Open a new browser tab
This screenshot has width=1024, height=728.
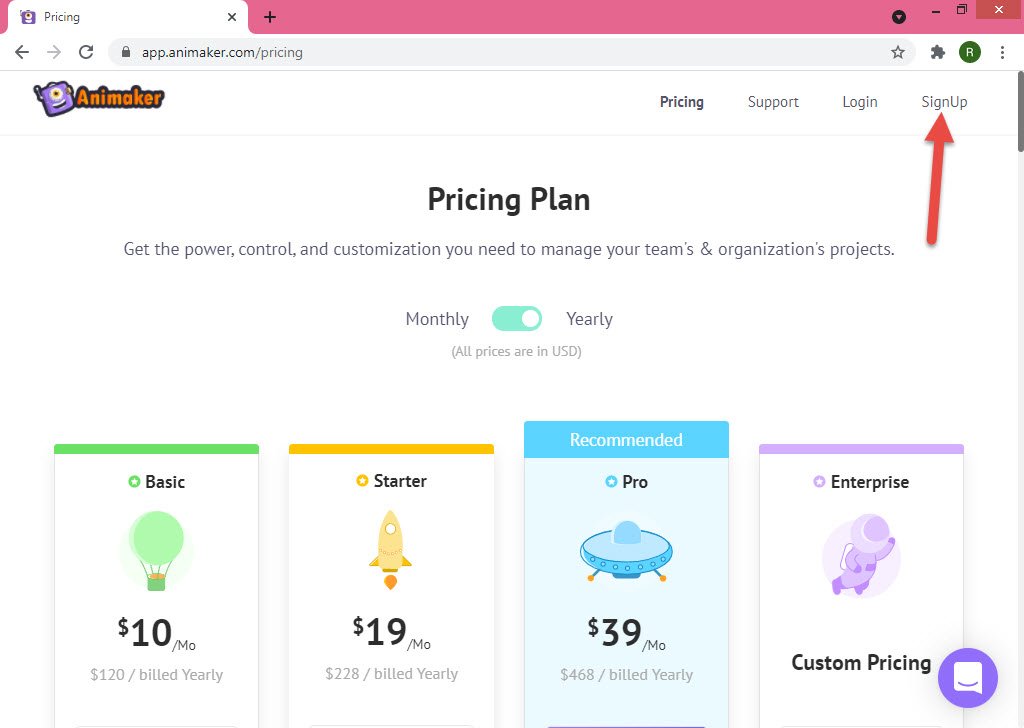(x=270, y=17)
